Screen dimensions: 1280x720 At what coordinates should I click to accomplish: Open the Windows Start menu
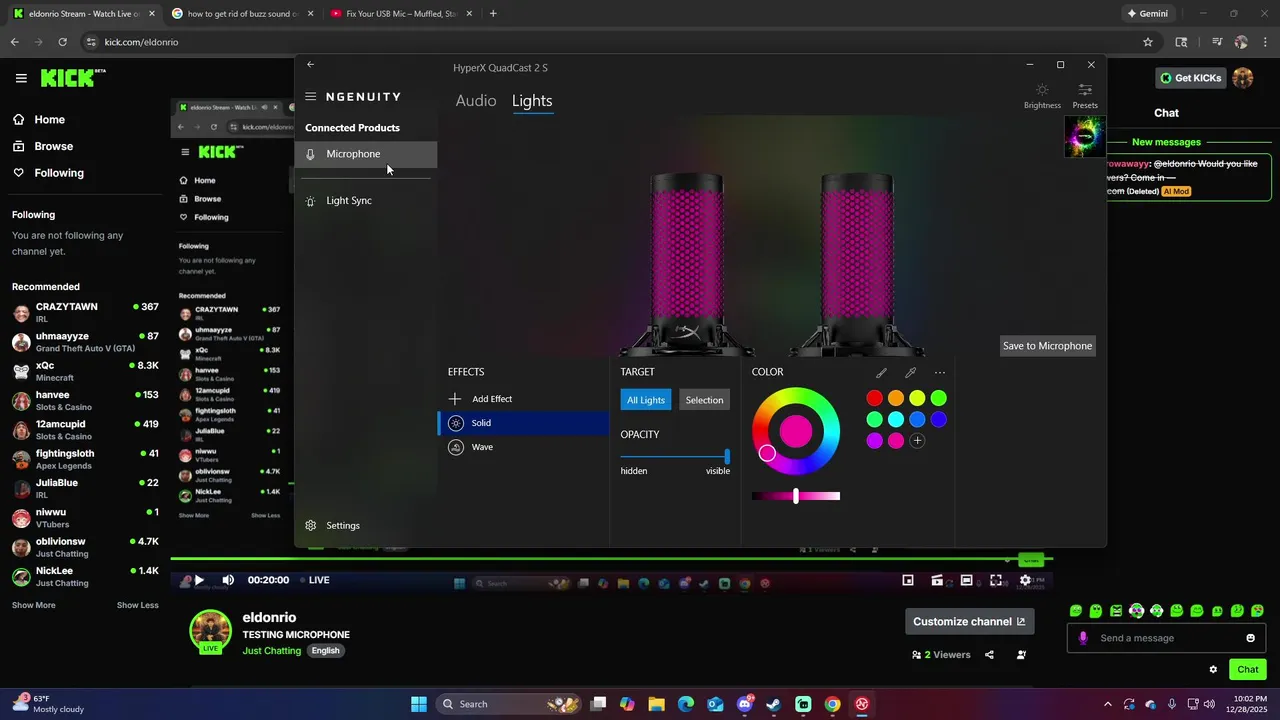419,704
